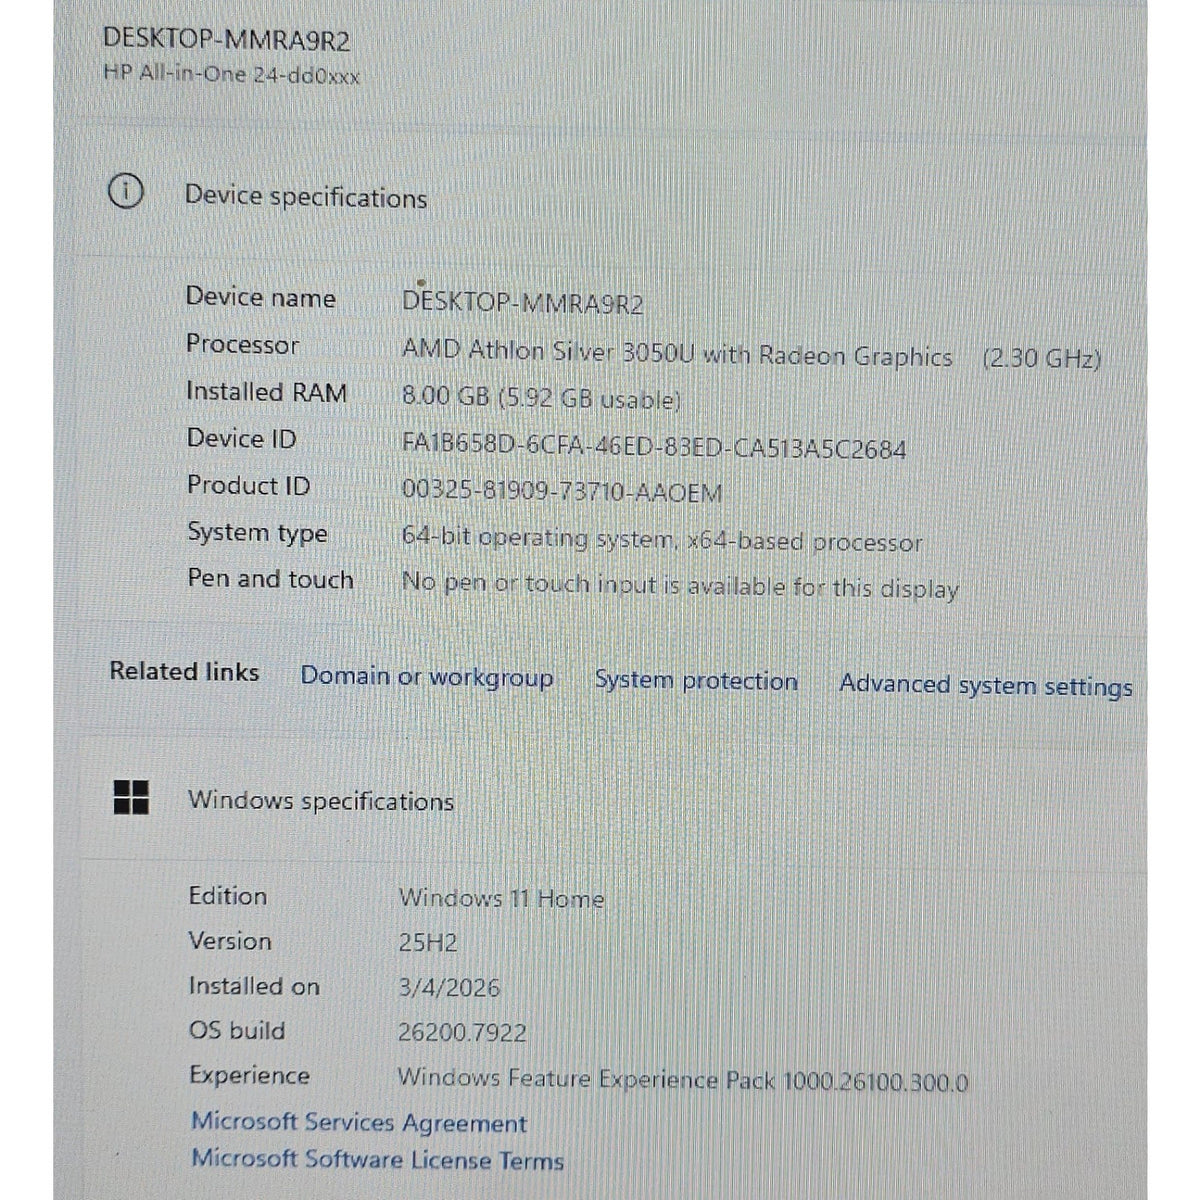Click the Edition label
The height and width of the screenshot is (1200, 1200).
click(228, 895)
